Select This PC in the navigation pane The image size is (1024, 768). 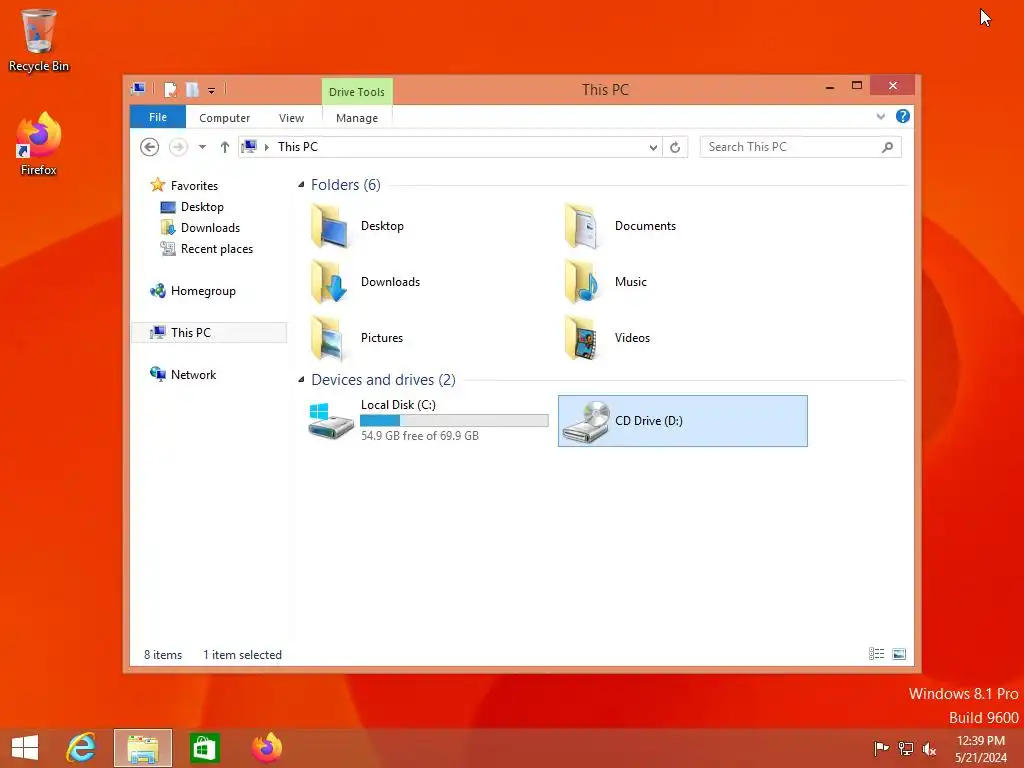point(209,332)
